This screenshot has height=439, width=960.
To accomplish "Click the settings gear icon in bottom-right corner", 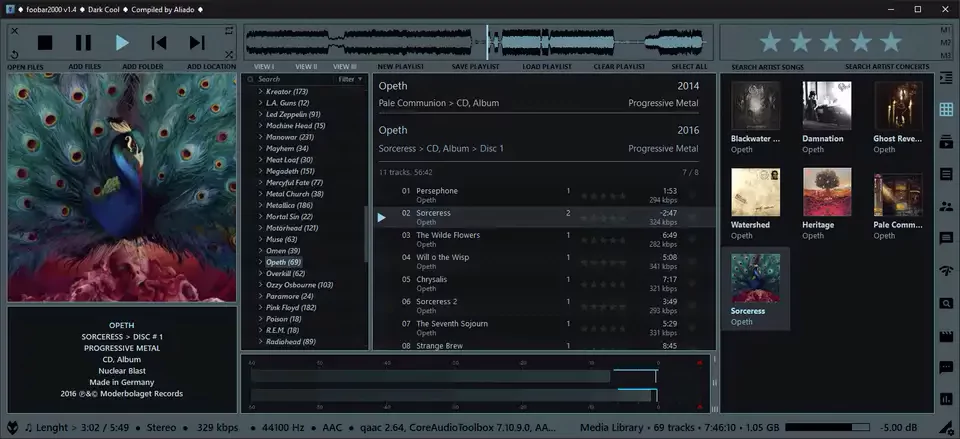I will tap(946, 427).
